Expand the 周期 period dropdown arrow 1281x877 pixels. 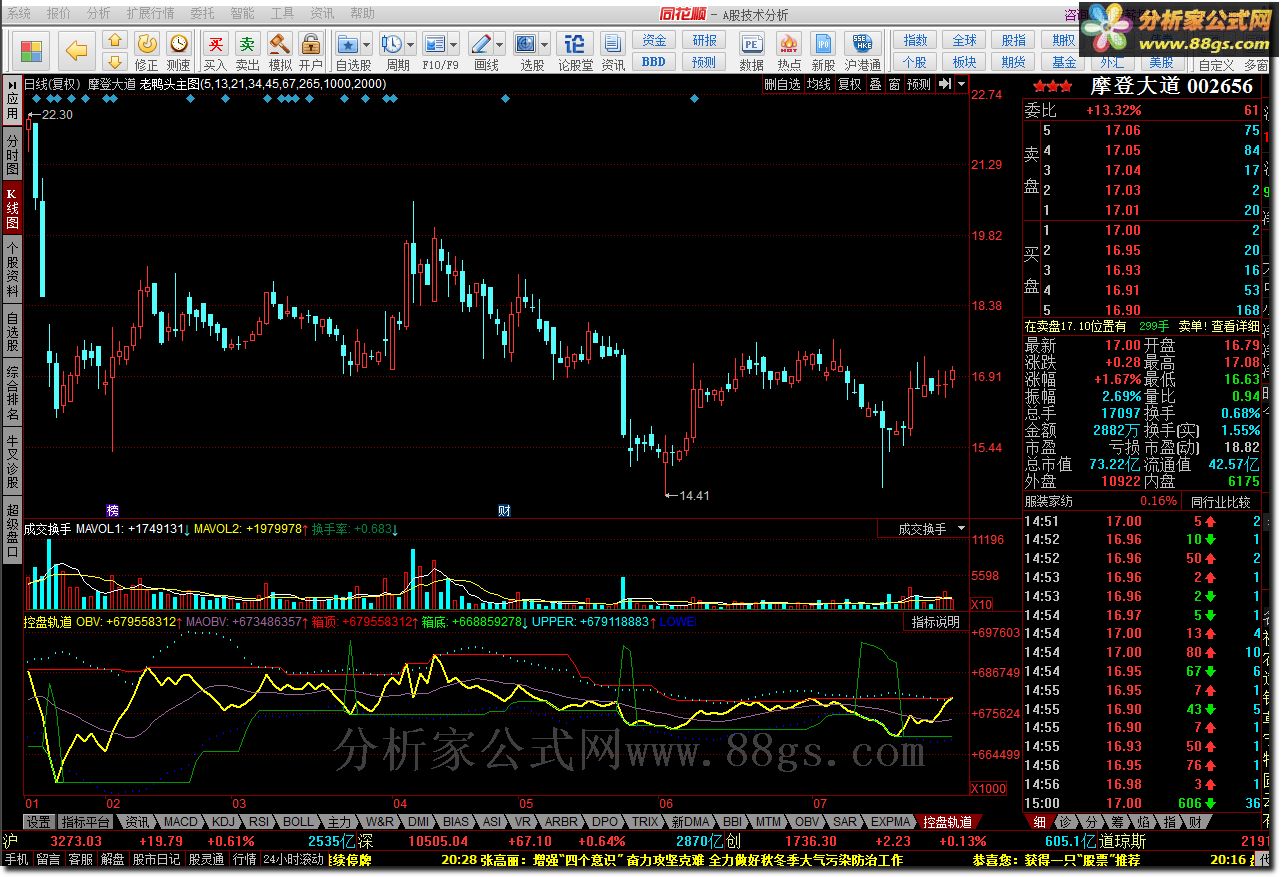(x=410, y=45)
